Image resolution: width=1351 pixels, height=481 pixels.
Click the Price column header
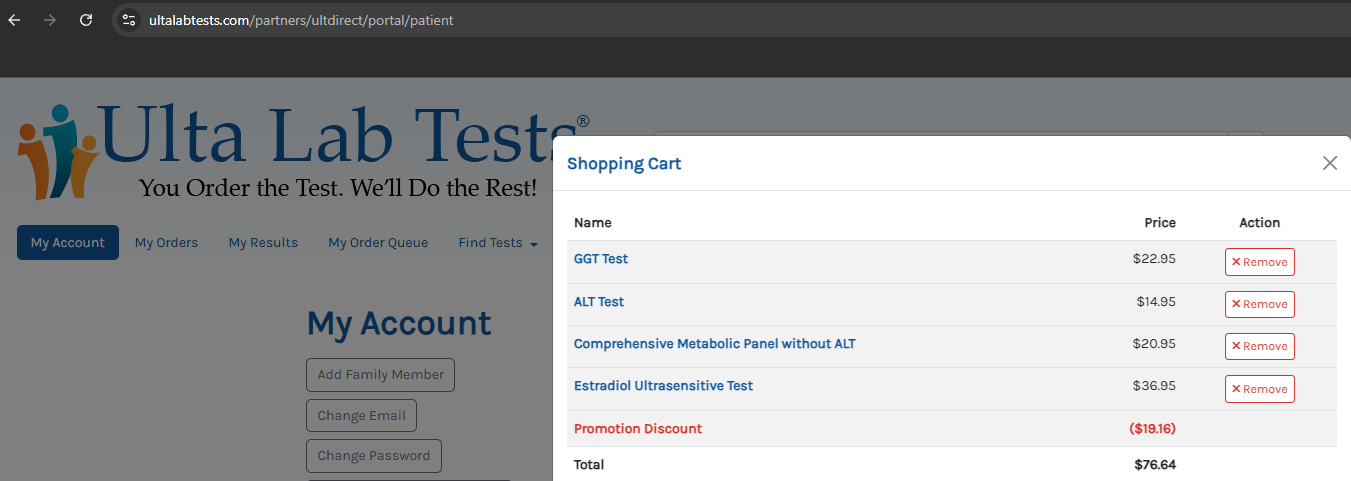point(1160,223)
